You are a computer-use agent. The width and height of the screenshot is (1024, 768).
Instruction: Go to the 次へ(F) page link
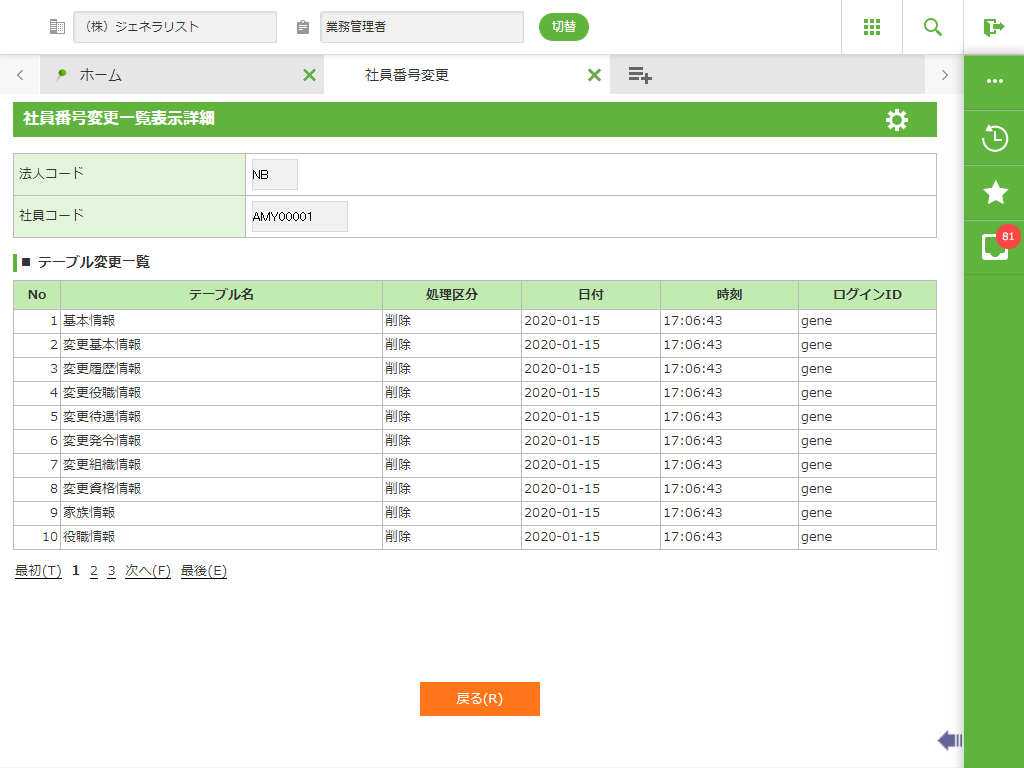[148, 571]
